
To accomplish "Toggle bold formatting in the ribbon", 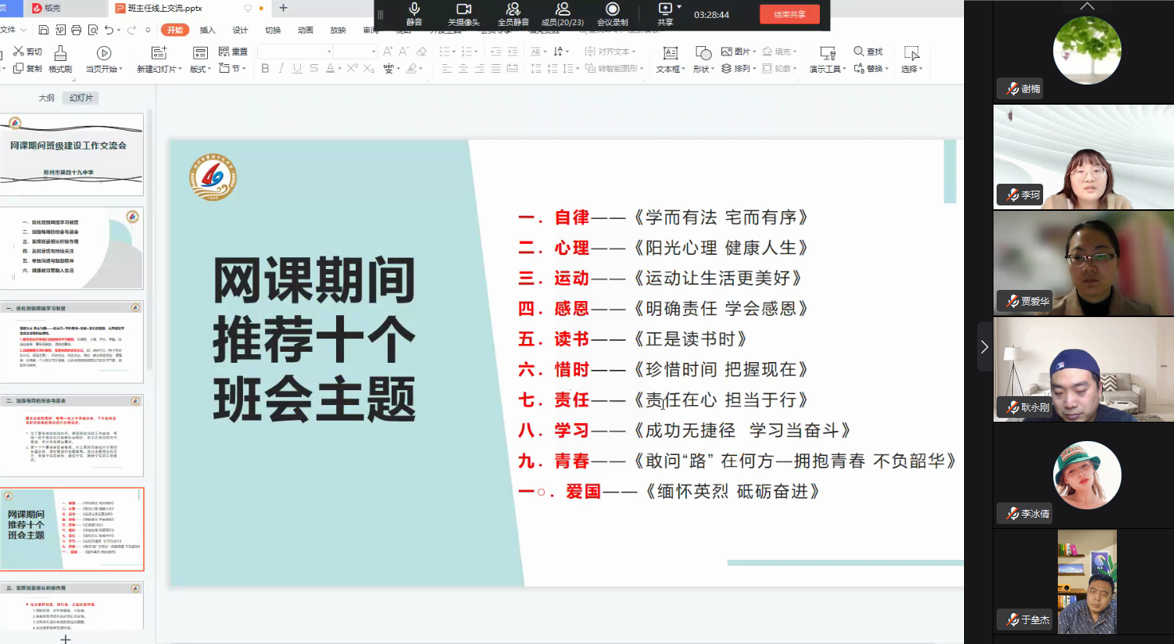I will coord(265,69).
